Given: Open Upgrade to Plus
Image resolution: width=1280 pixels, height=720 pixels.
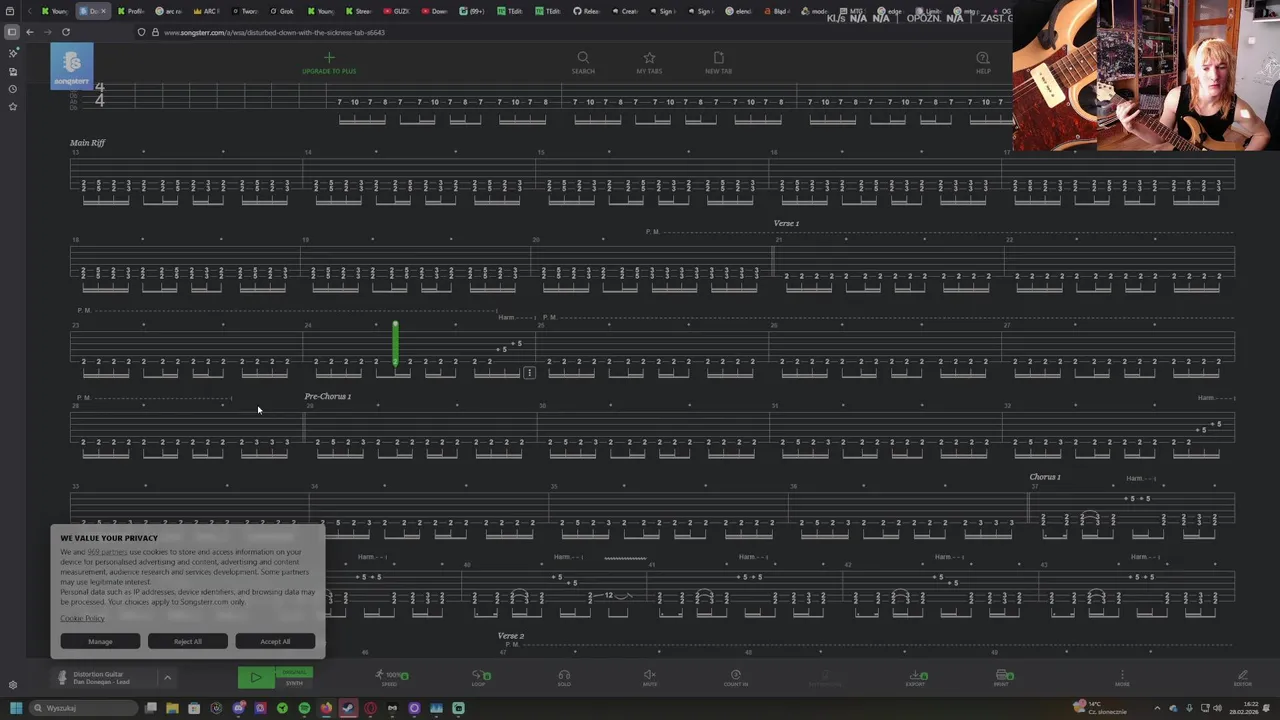Looking at the screenshot, I should tap(329, 64).
